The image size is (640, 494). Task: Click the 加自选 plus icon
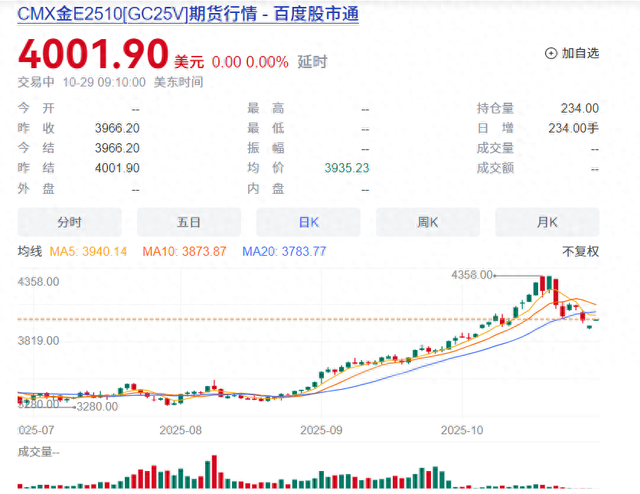point(551,53)
